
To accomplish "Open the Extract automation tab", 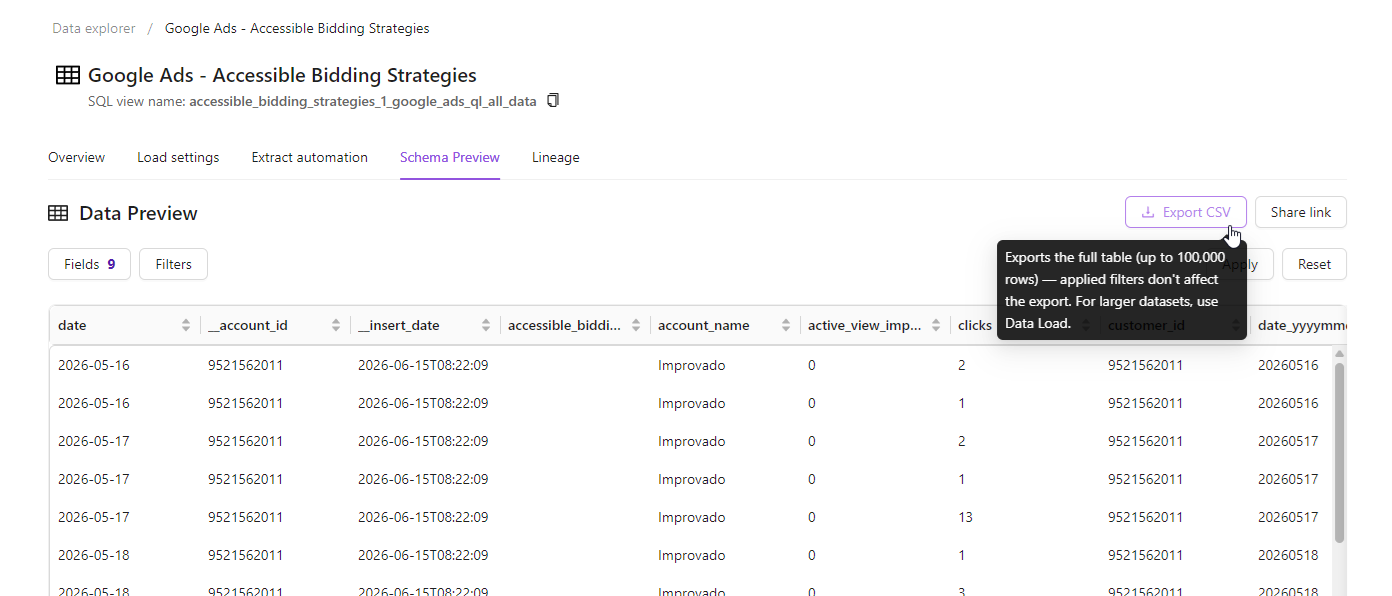I will point(310,158).
